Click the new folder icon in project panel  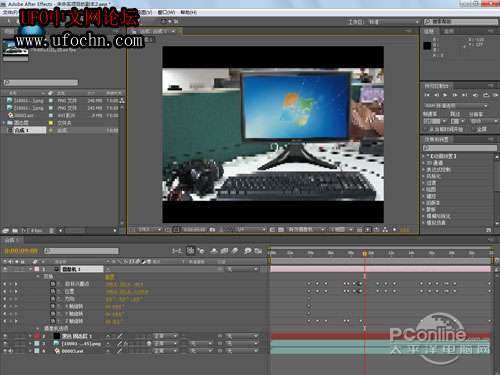click(x=15, y=230)
